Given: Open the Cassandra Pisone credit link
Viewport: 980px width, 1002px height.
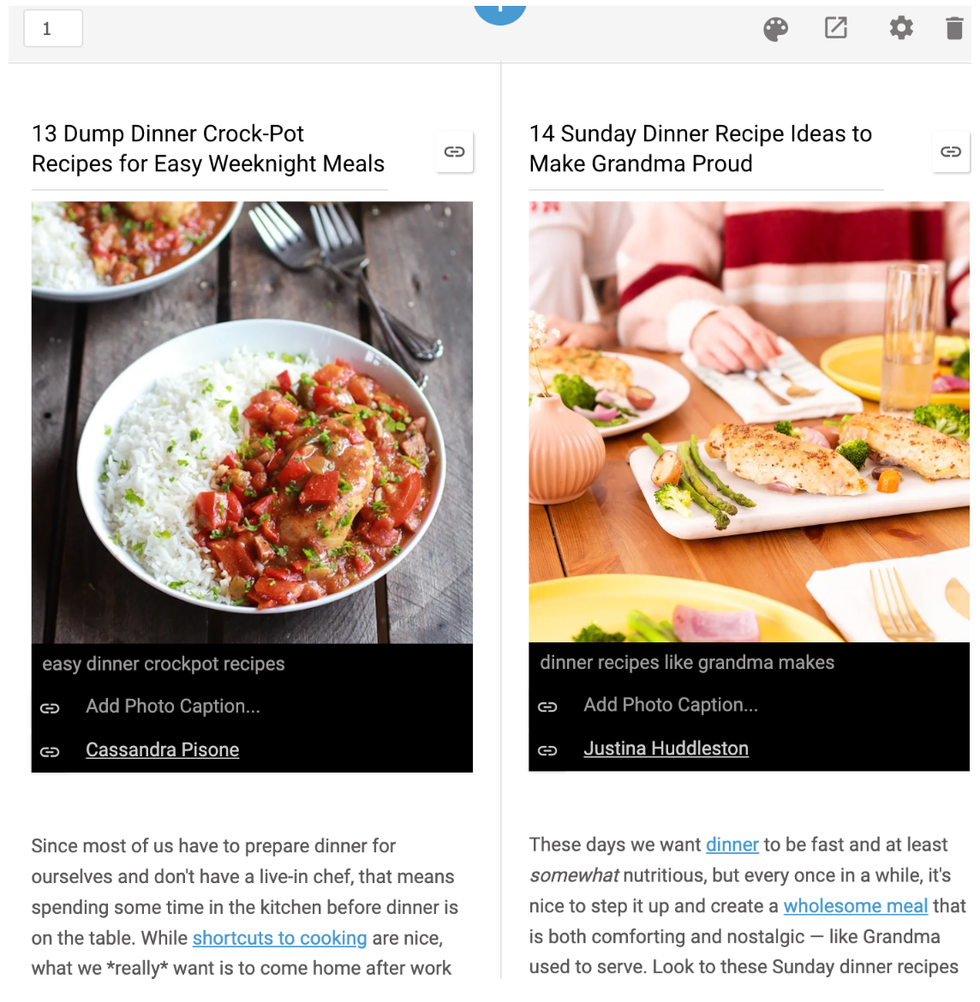Looking at the screenshot, I should click(x=162, y=750).
